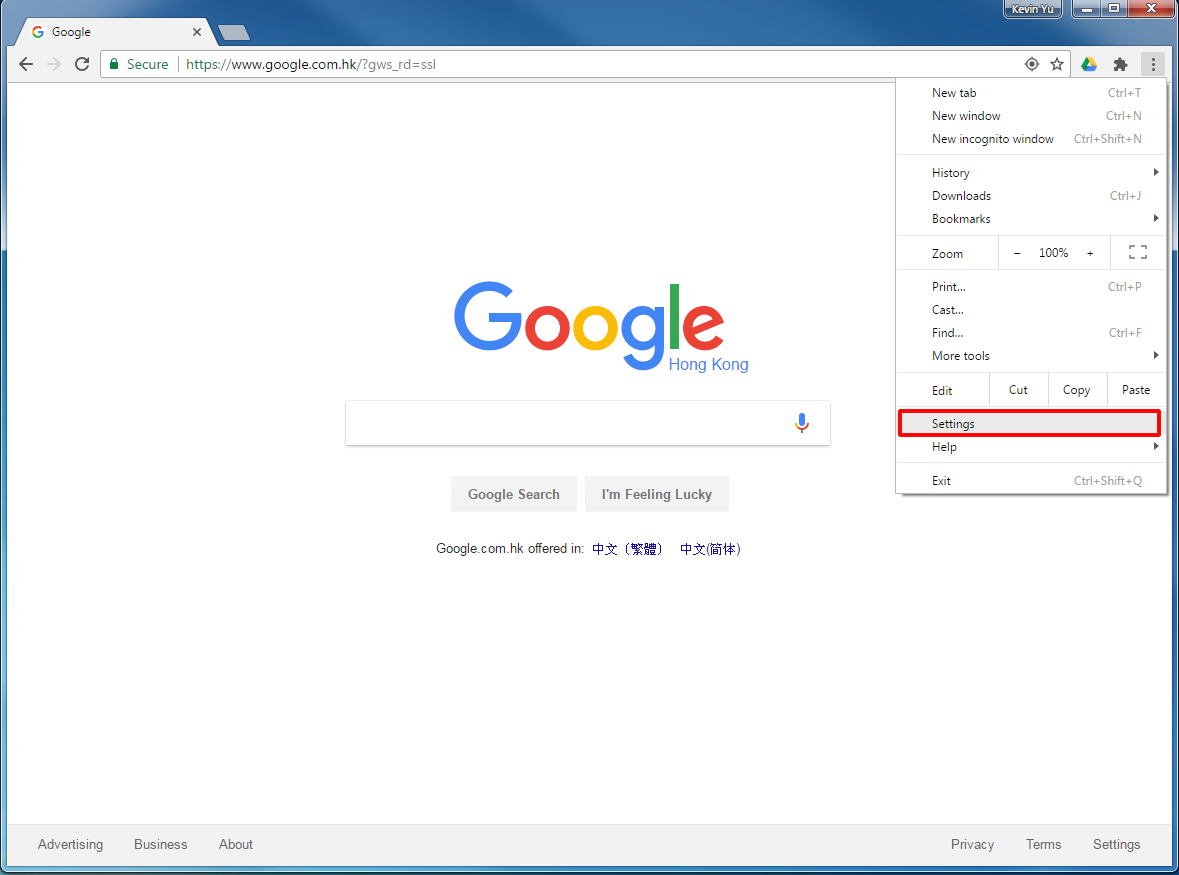
Task: Click the I'm Feeling Lucky button
Action: coord(656,494)
